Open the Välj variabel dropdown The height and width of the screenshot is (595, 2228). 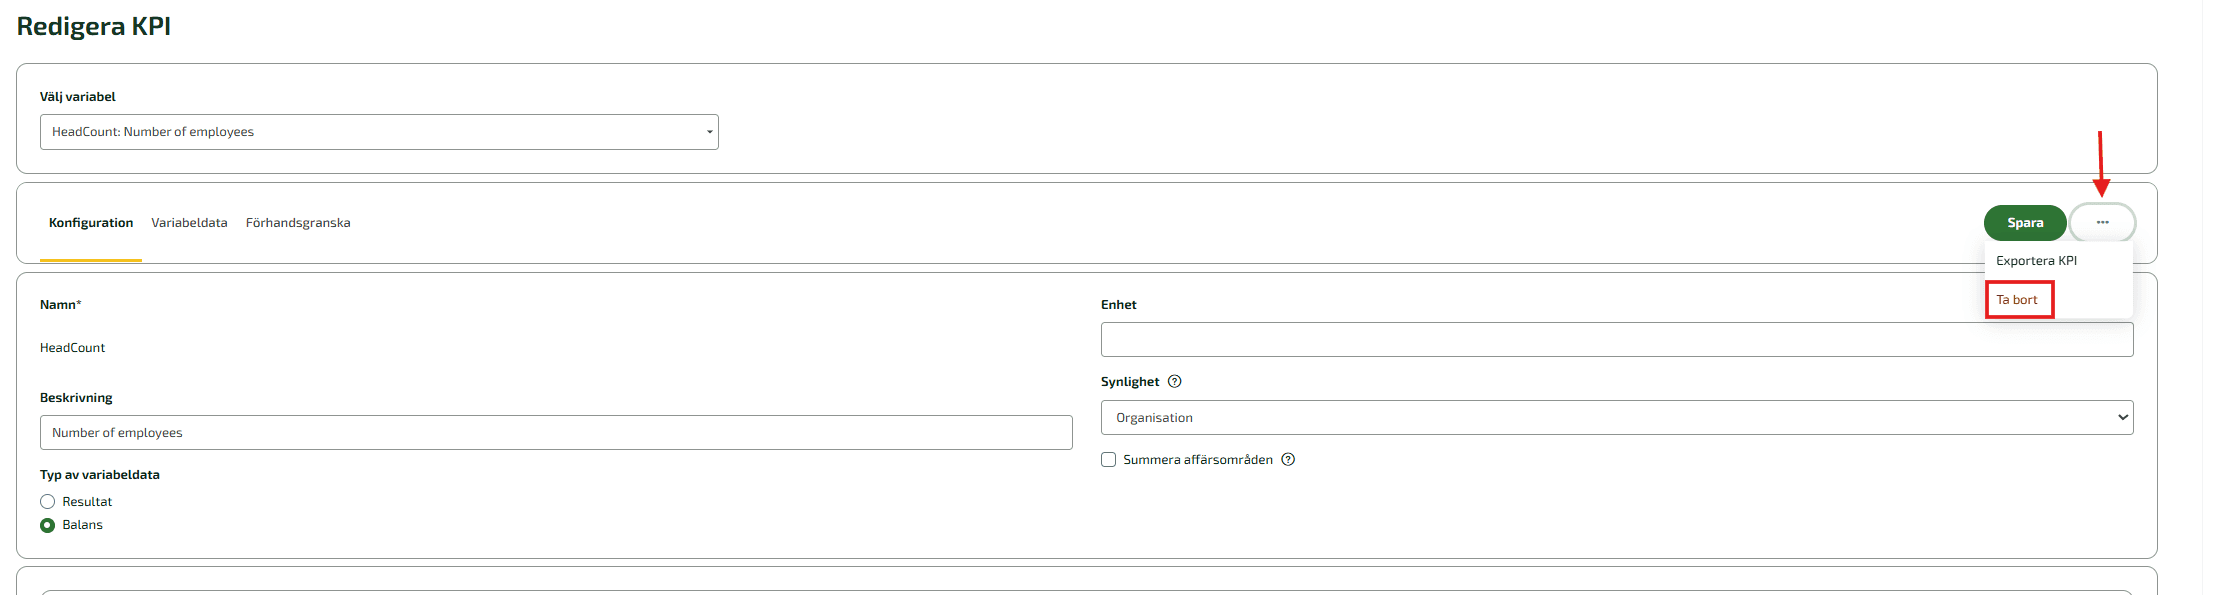coord(379,132)
